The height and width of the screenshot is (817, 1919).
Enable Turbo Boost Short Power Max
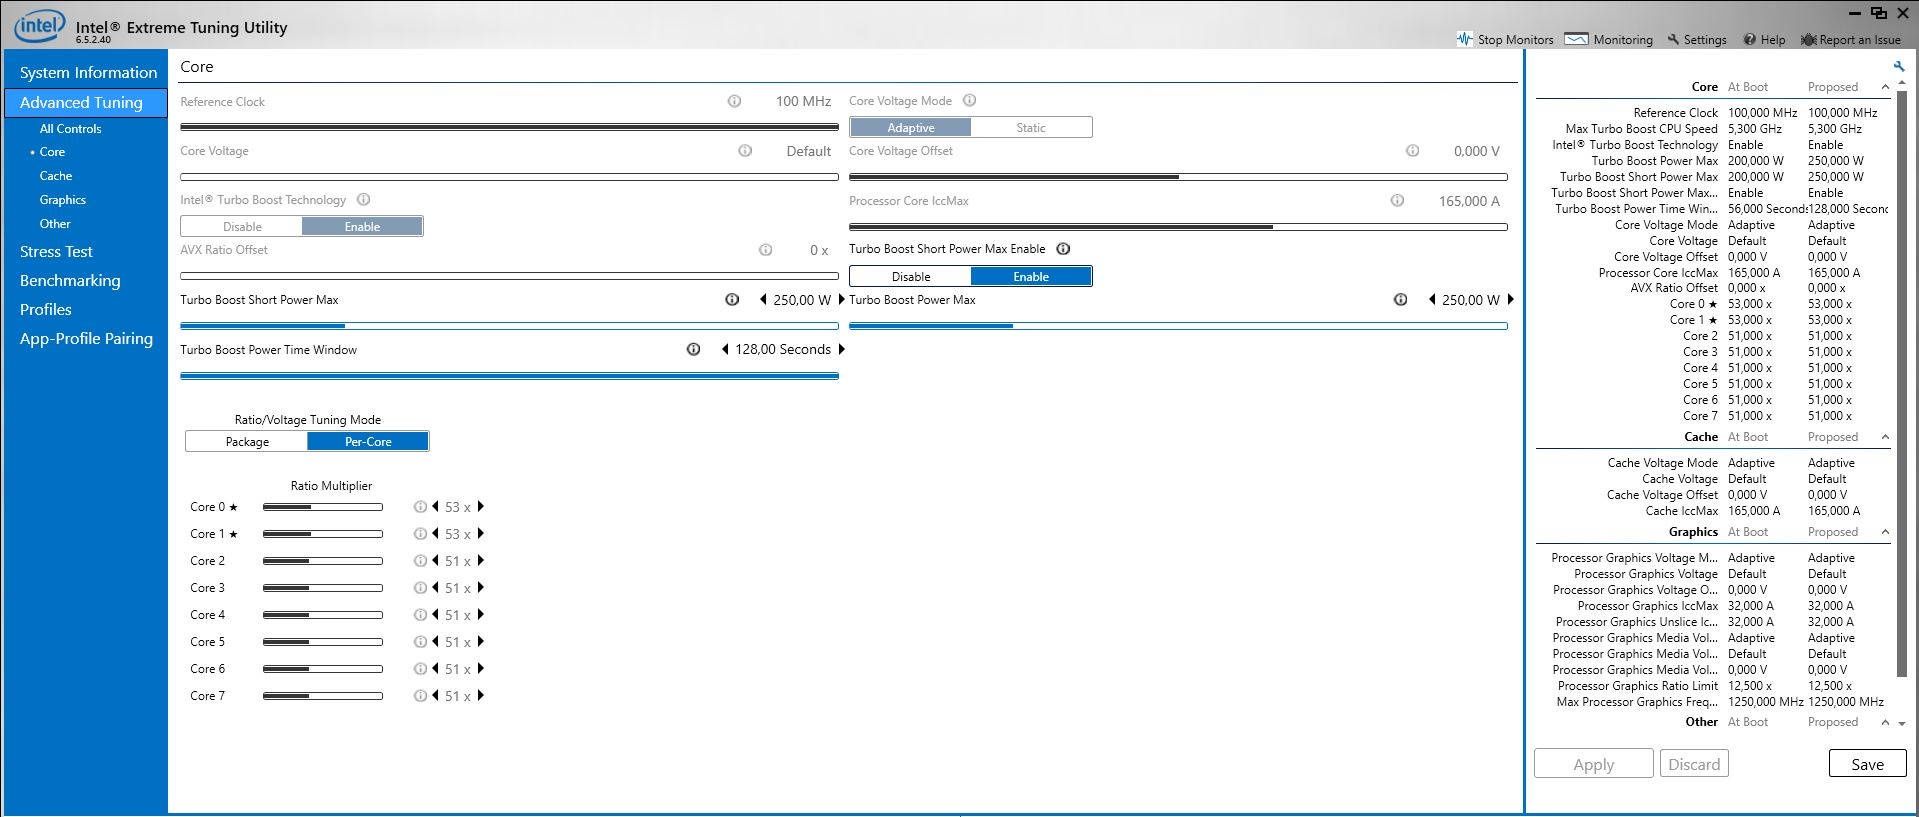point(1031,277)
